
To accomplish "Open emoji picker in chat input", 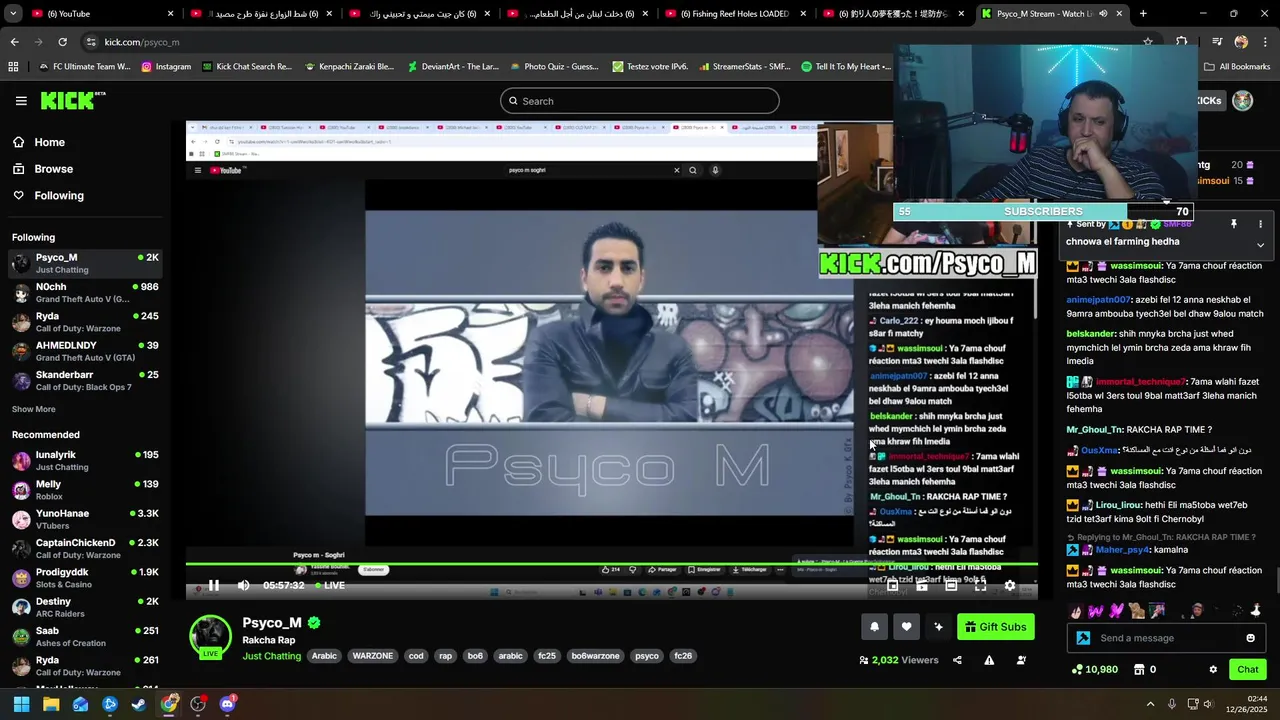I will (1250, 638).
